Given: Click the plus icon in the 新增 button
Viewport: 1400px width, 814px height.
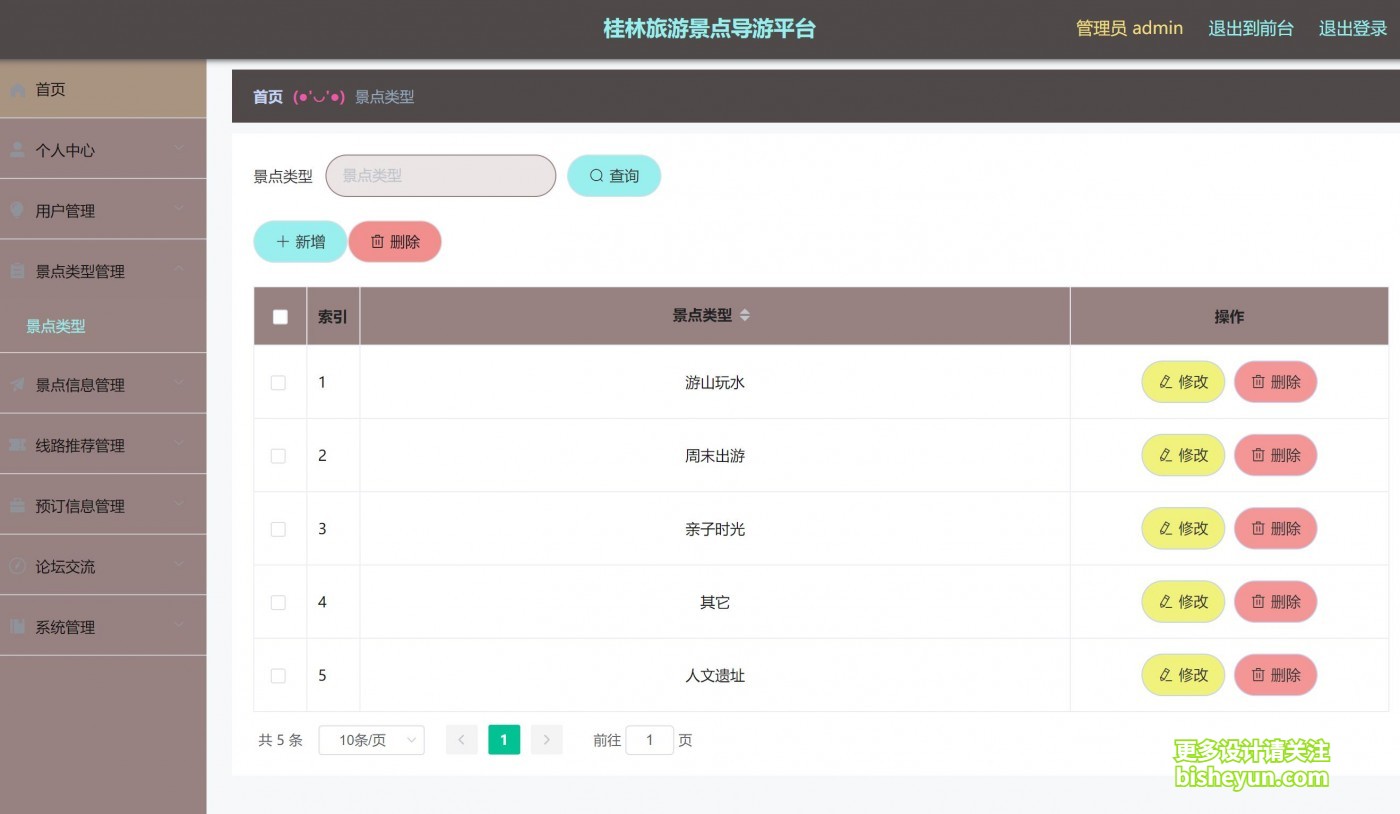Looking at the screenshot, I should [283, 241].
